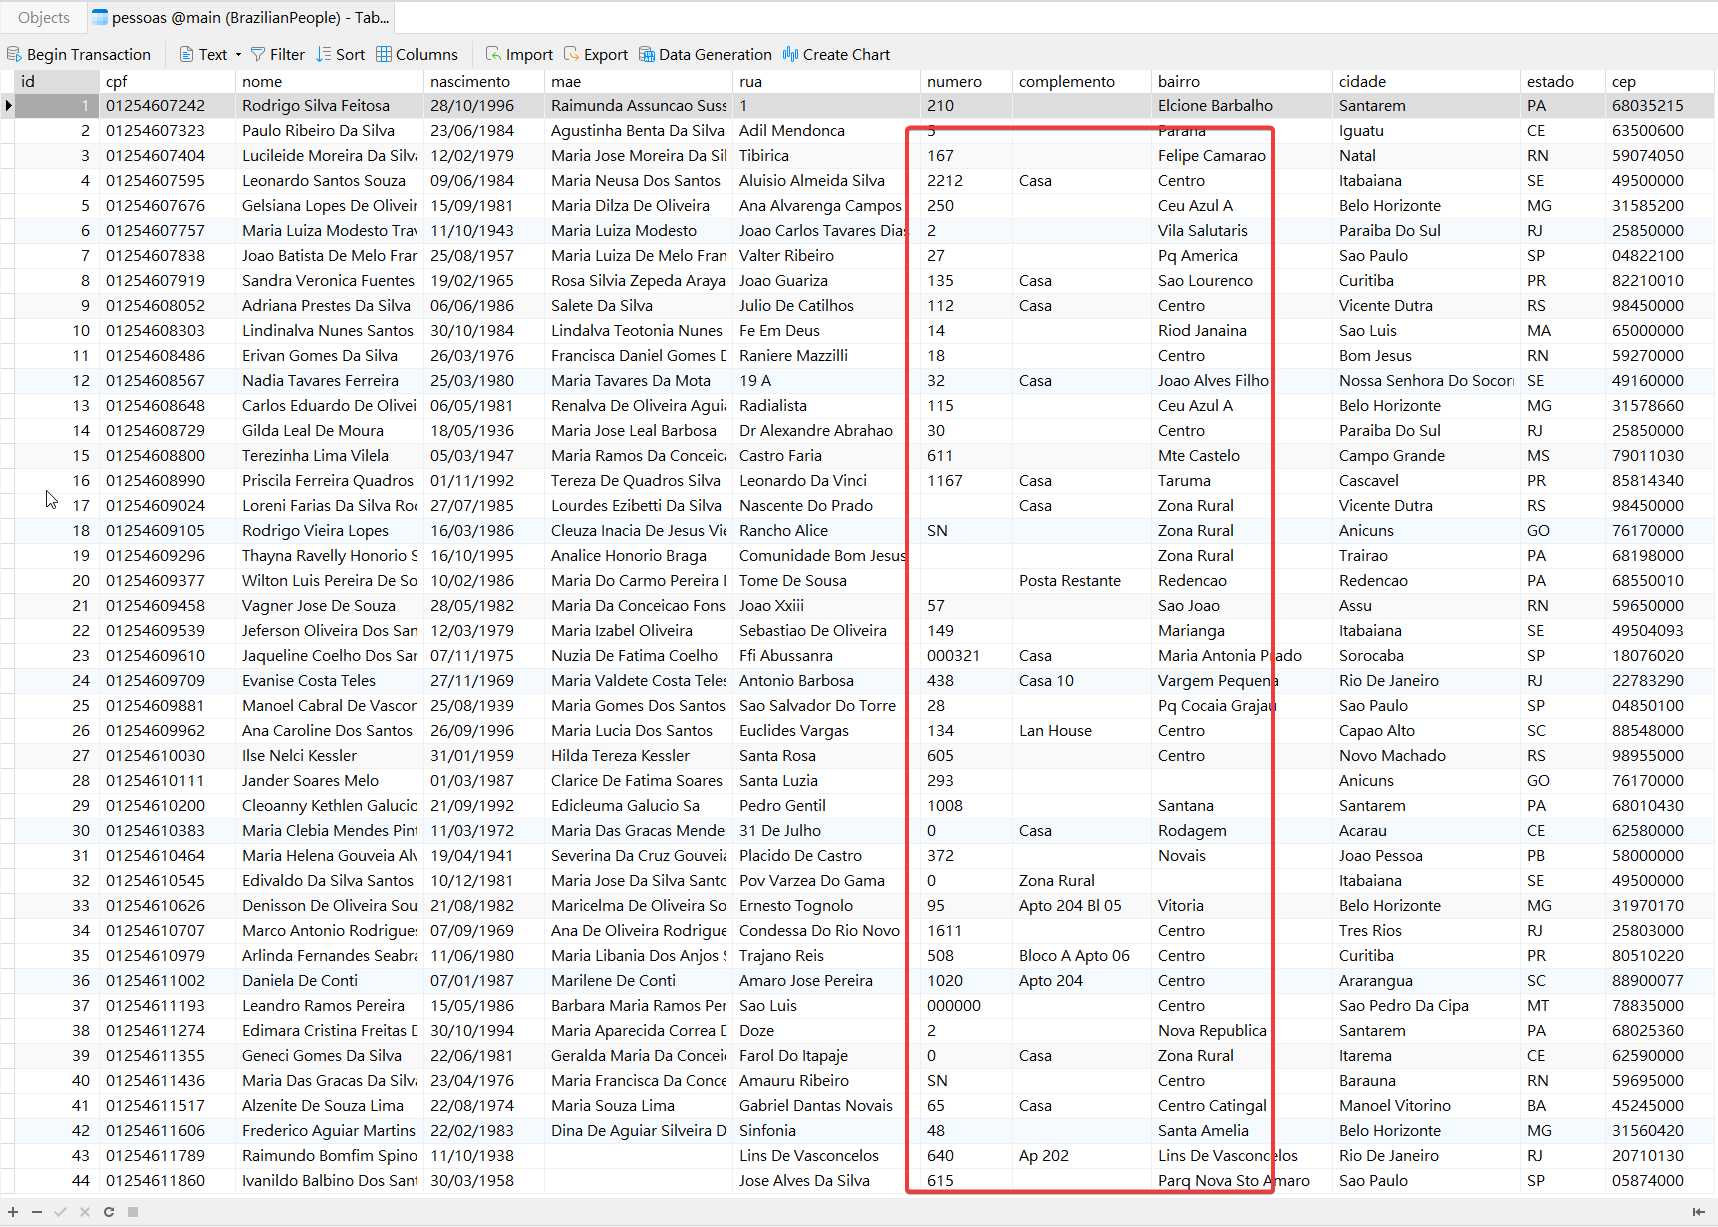This screenshot has height=1227, width=1718.
Task: Click the Create Chart icon
Action: (790, 54)
